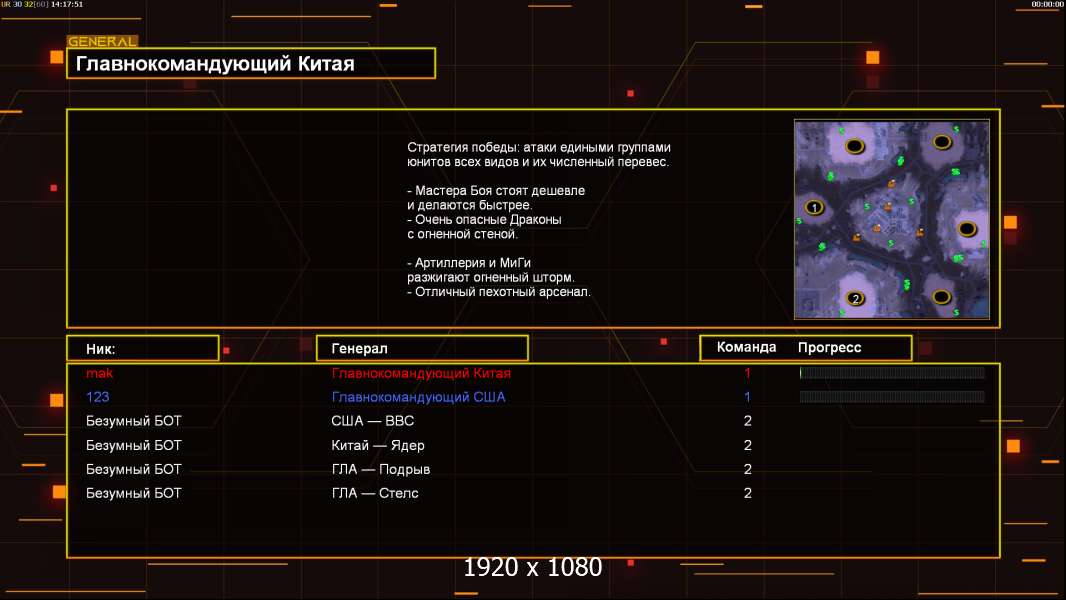Click the 'Стратегия победы' description line
1066x600 pixels.
click(539, 147)
